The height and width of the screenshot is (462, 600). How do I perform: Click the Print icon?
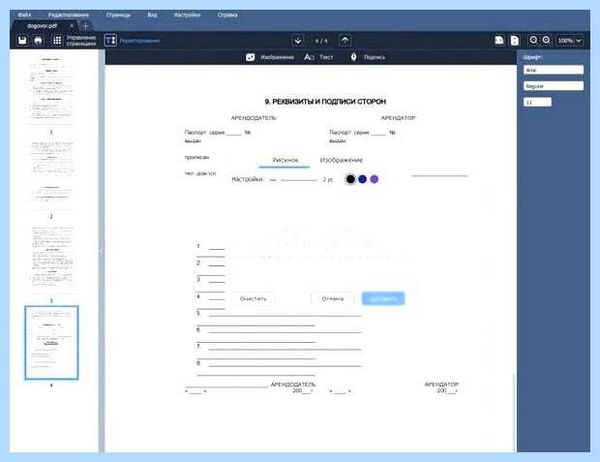(38, 40)
